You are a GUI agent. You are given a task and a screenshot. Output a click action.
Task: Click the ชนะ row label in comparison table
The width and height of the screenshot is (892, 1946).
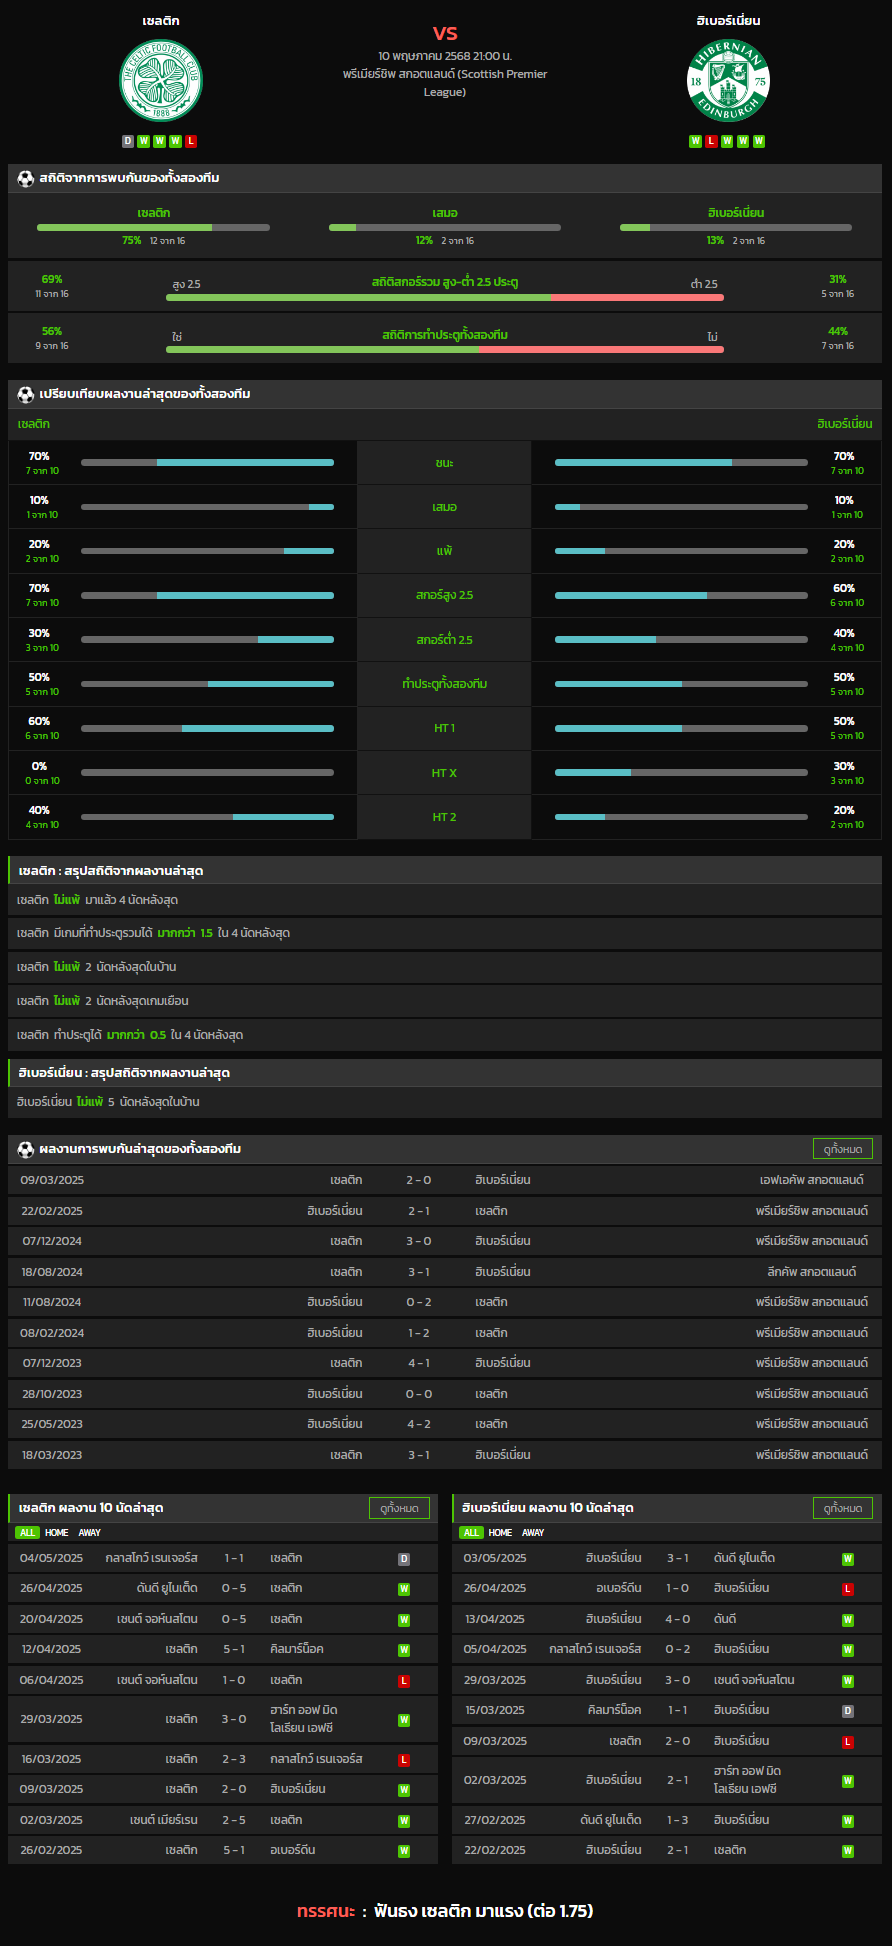445,463
